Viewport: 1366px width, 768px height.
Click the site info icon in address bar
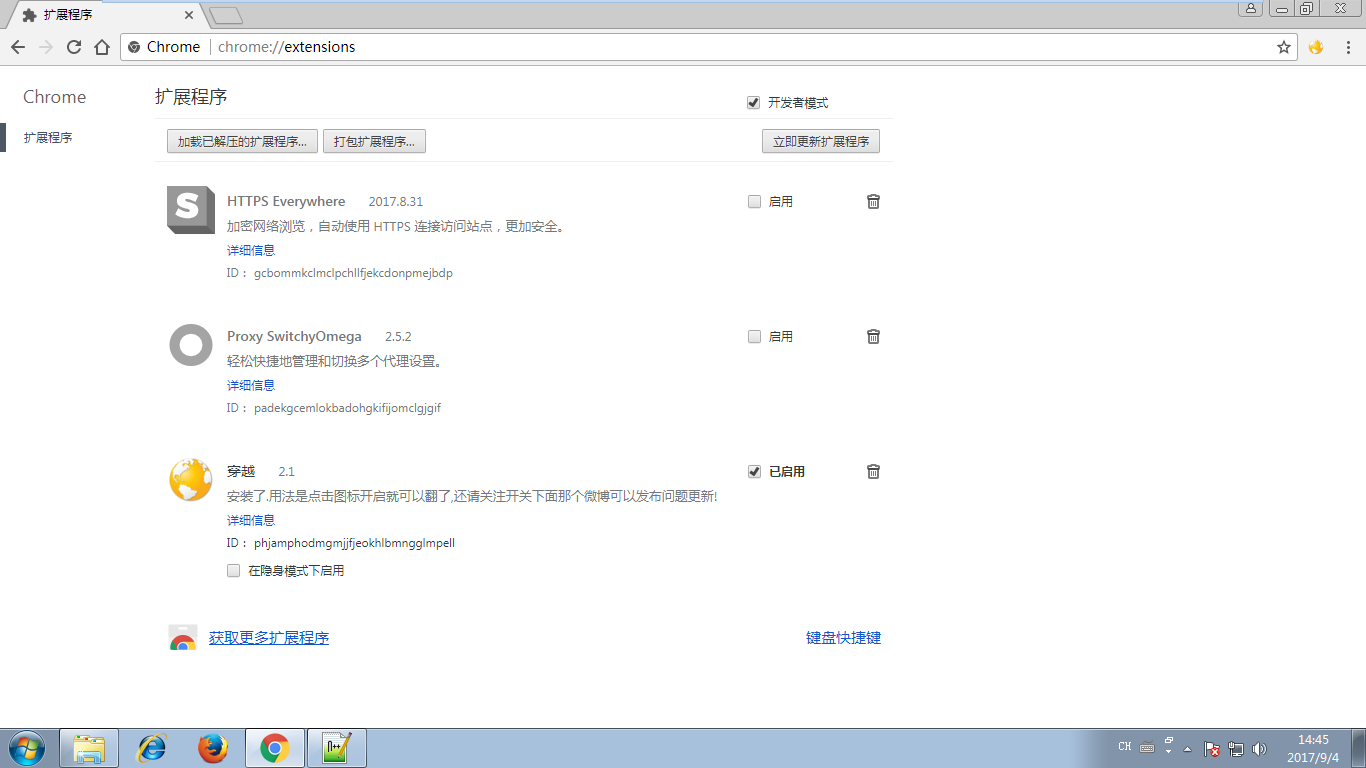[134, 47]
